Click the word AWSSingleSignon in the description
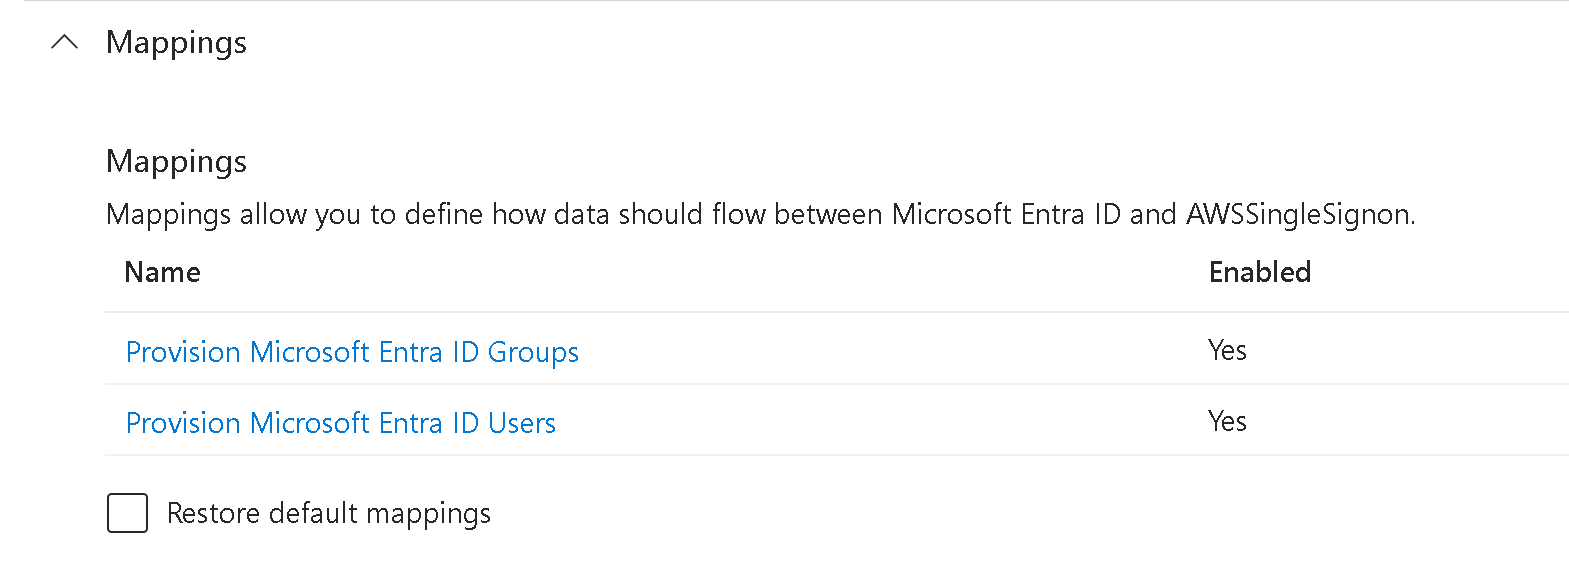The image size is (1569, 588). (x=1298, y=214)
